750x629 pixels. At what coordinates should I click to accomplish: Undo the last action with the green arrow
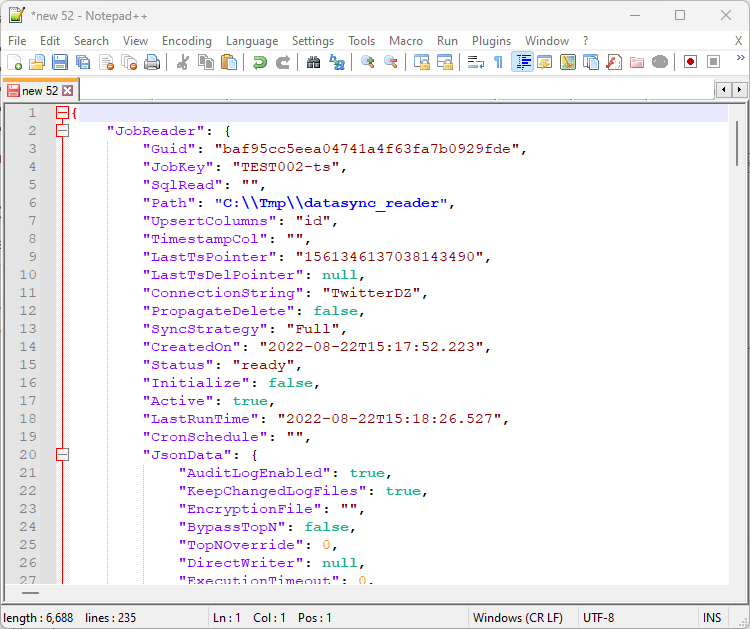(260, 62)
